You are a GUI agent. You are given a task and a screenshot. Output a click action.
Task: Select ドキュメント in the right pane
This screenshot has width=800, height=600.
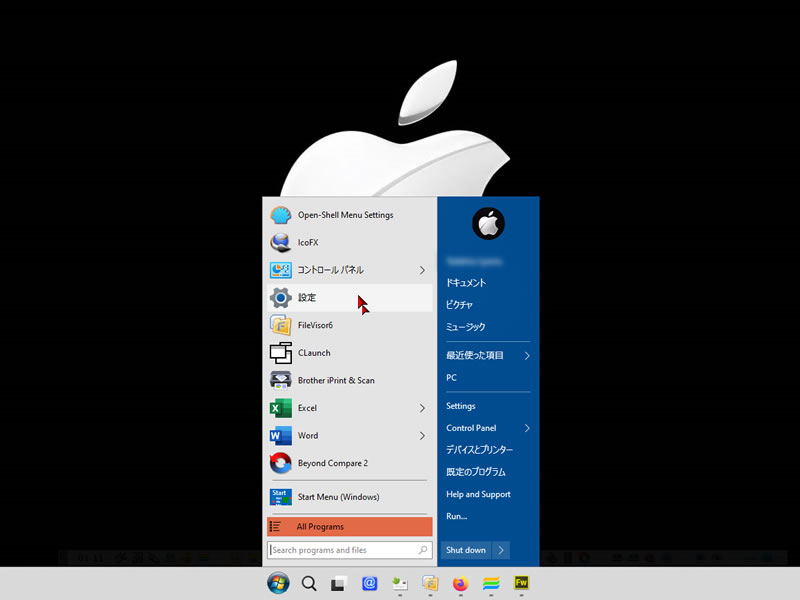point(466,283)
